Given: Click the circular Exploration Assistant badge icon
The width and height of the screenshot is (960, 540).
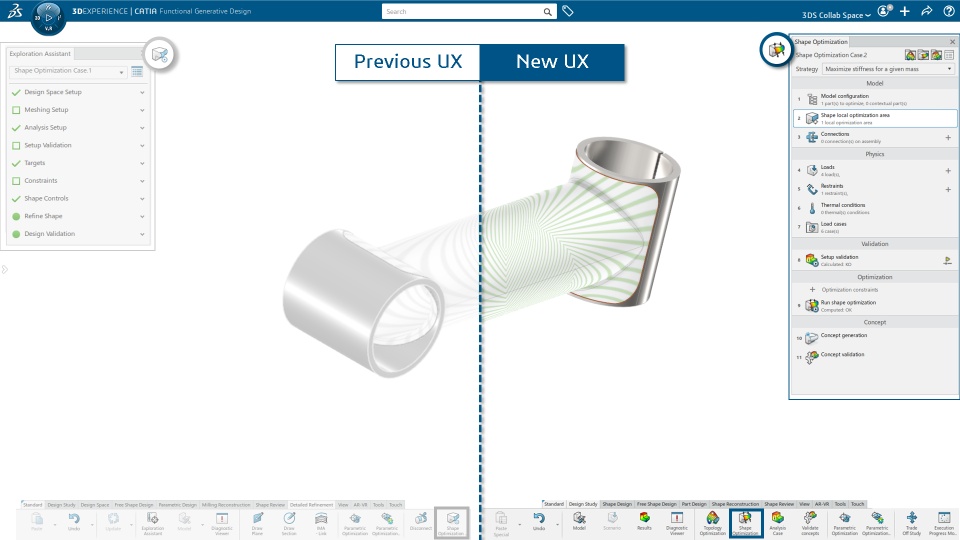Looking at the screenshot, I should (159, 54).
